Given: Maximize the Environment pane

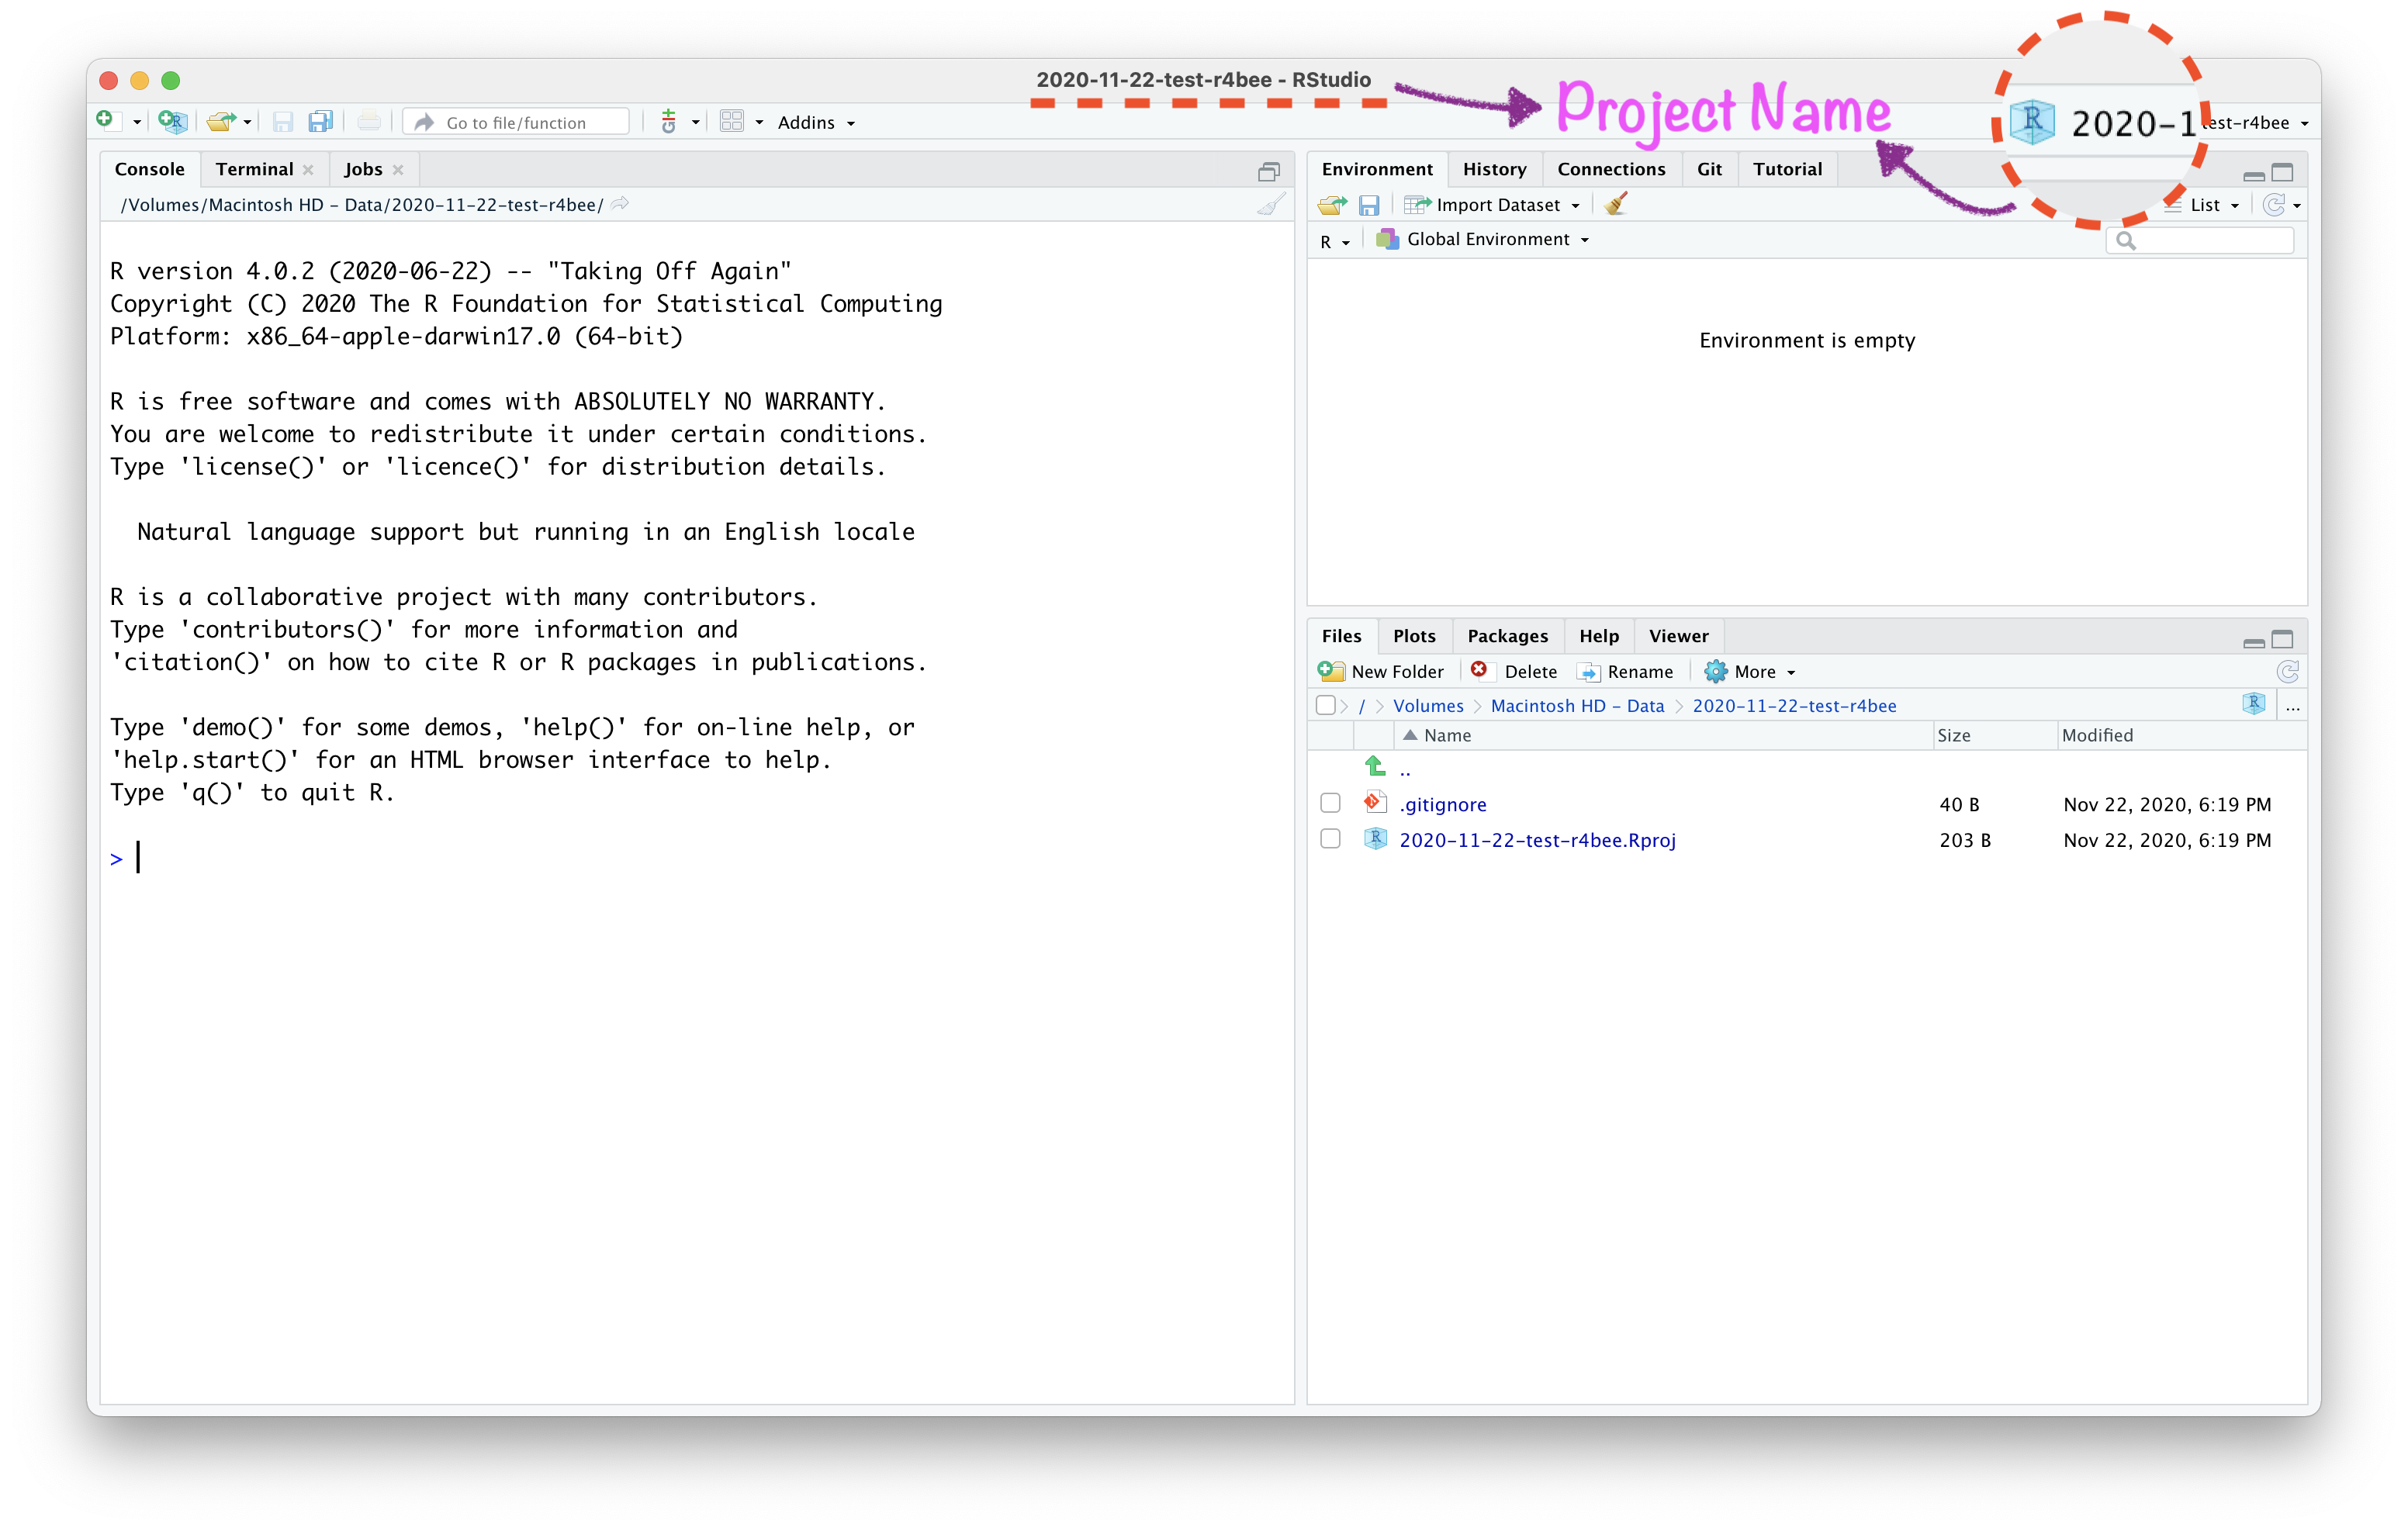Looking at the screenshot, I should [x=2283, y=172].
